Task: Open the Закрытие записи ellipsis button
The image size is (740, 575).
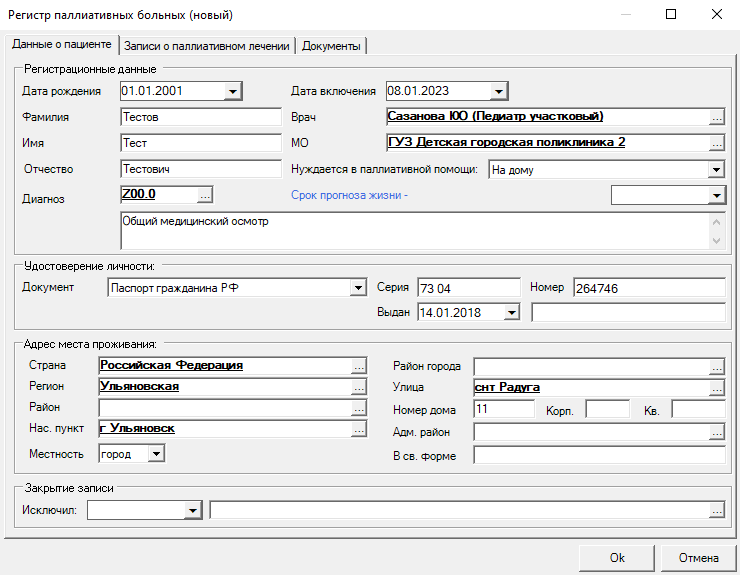Action: (716, 510)
